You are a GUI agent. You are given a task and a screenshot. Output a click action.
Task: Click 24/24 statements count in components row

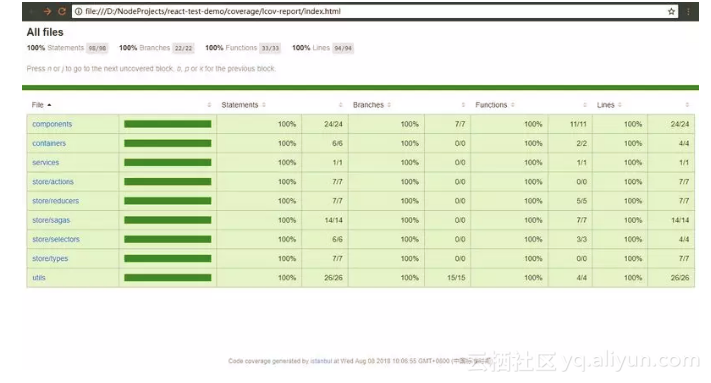coord(333,124)
